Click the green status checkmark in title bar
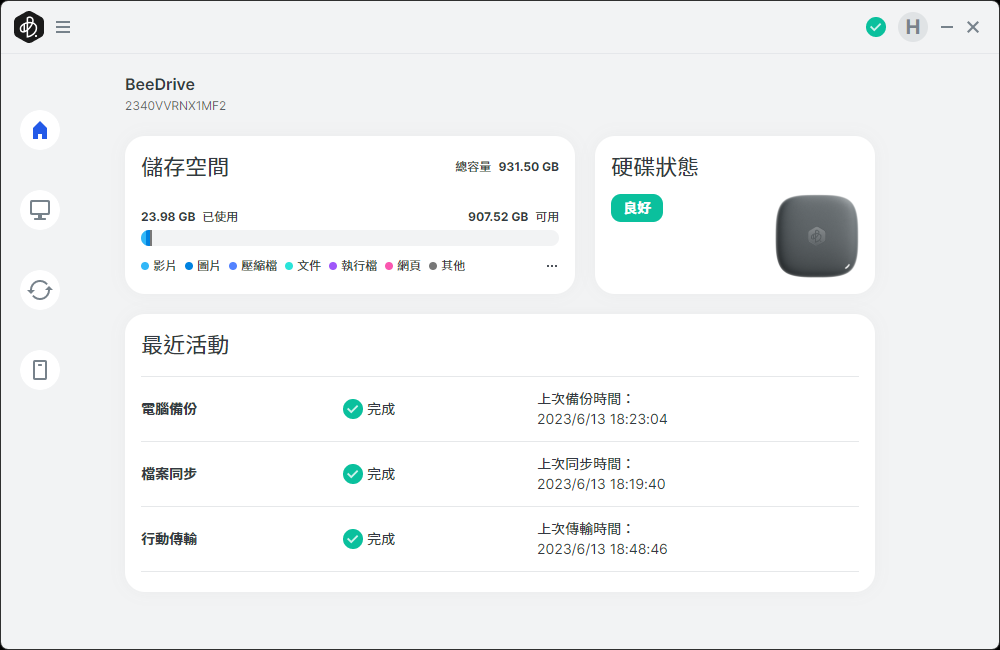1000x650 pixels. click(x=876, y=27)
